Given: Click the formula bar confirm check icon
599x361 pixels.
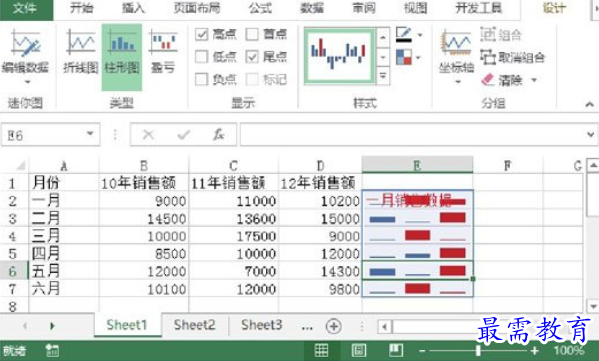Looking at the screenshot, I should point(184,134).
